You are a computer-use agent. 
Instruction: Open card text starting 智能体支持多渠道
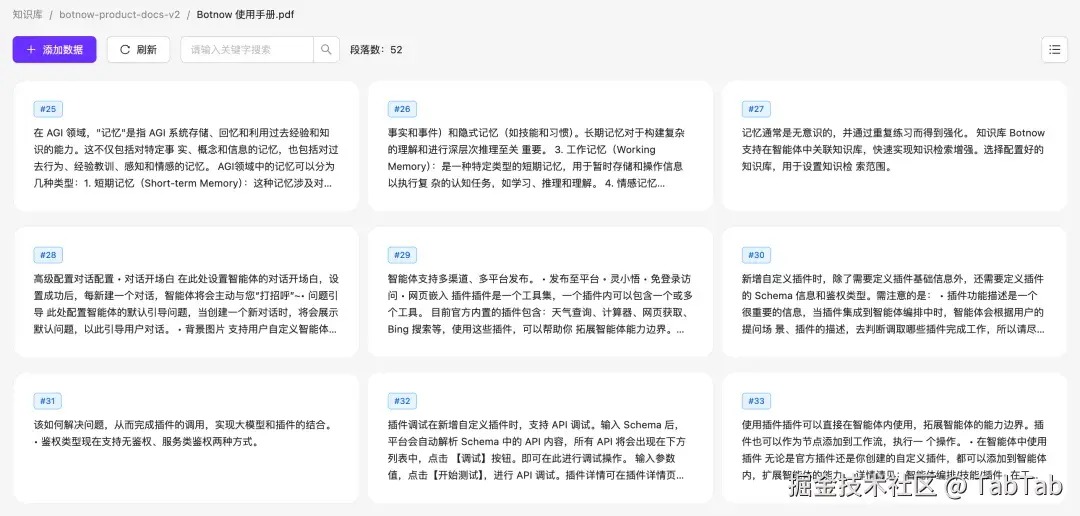(x=541, y=305)
